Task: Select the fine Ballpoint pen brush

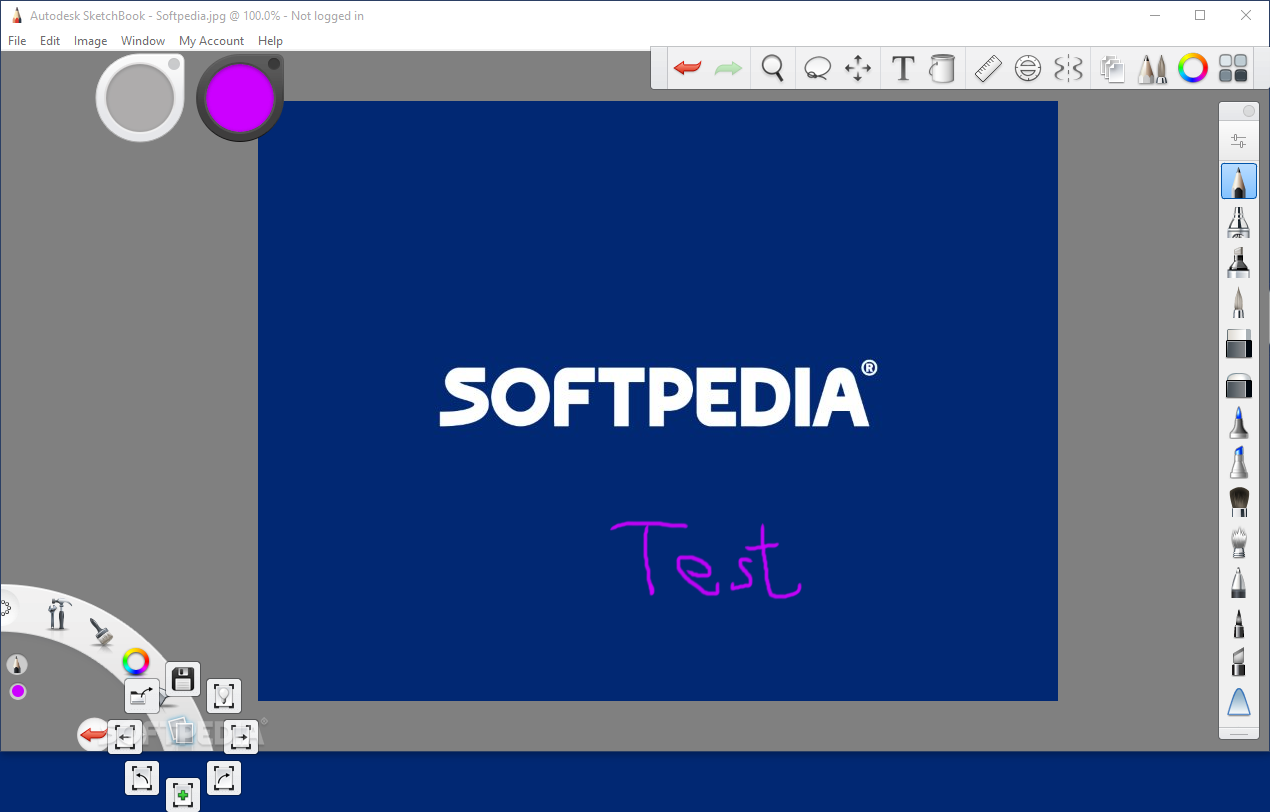Action: [x=1239, y=302]
